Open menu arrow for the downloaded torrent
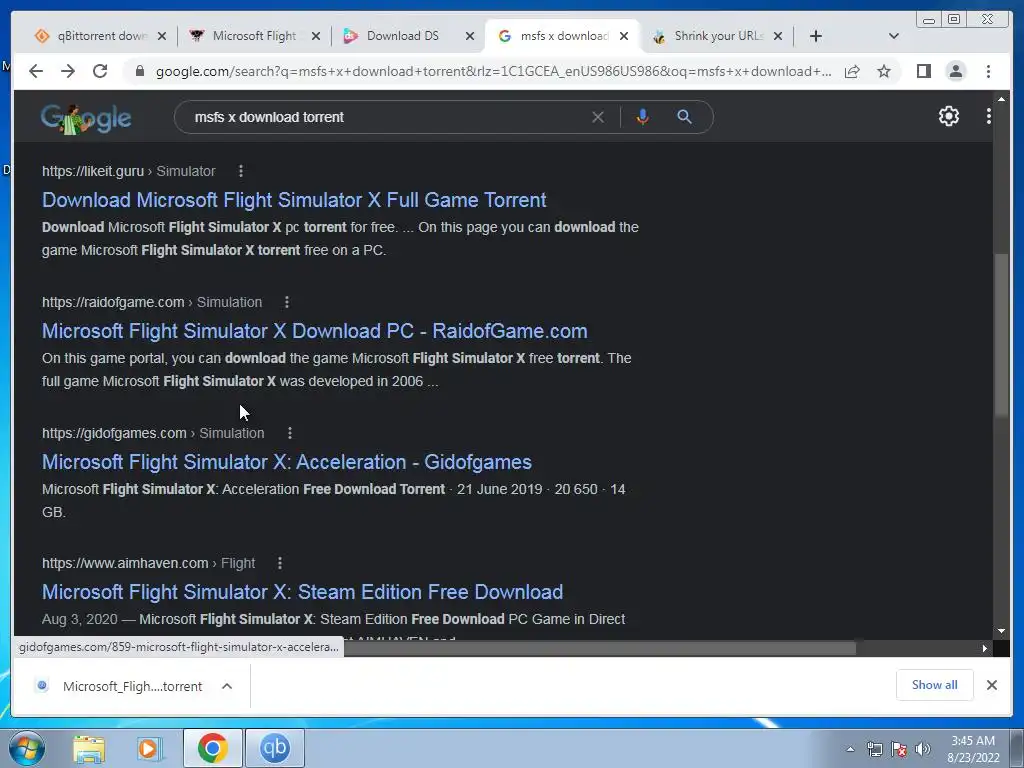 (x=227, y=686)
